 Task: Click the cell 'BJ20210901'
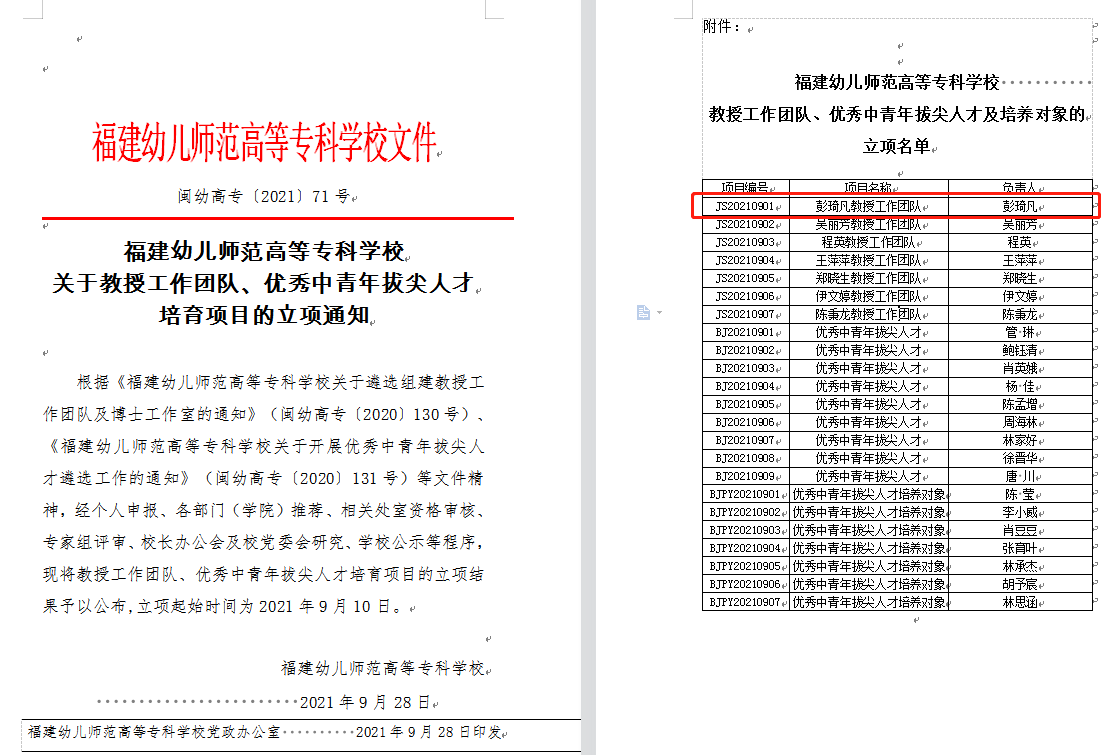pyautogui.click(x=745, y=332)
